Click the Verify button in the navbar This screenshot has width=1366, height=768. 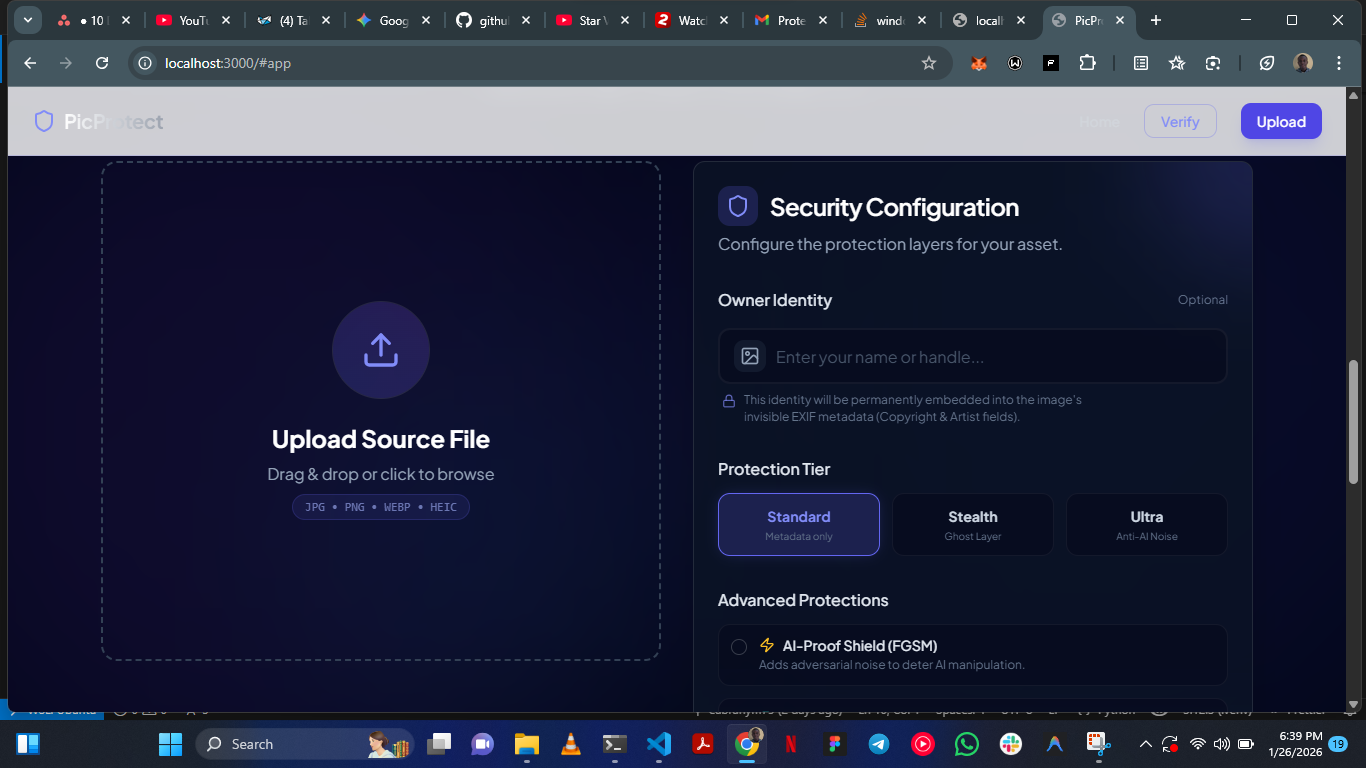[x=1179, y=122]
